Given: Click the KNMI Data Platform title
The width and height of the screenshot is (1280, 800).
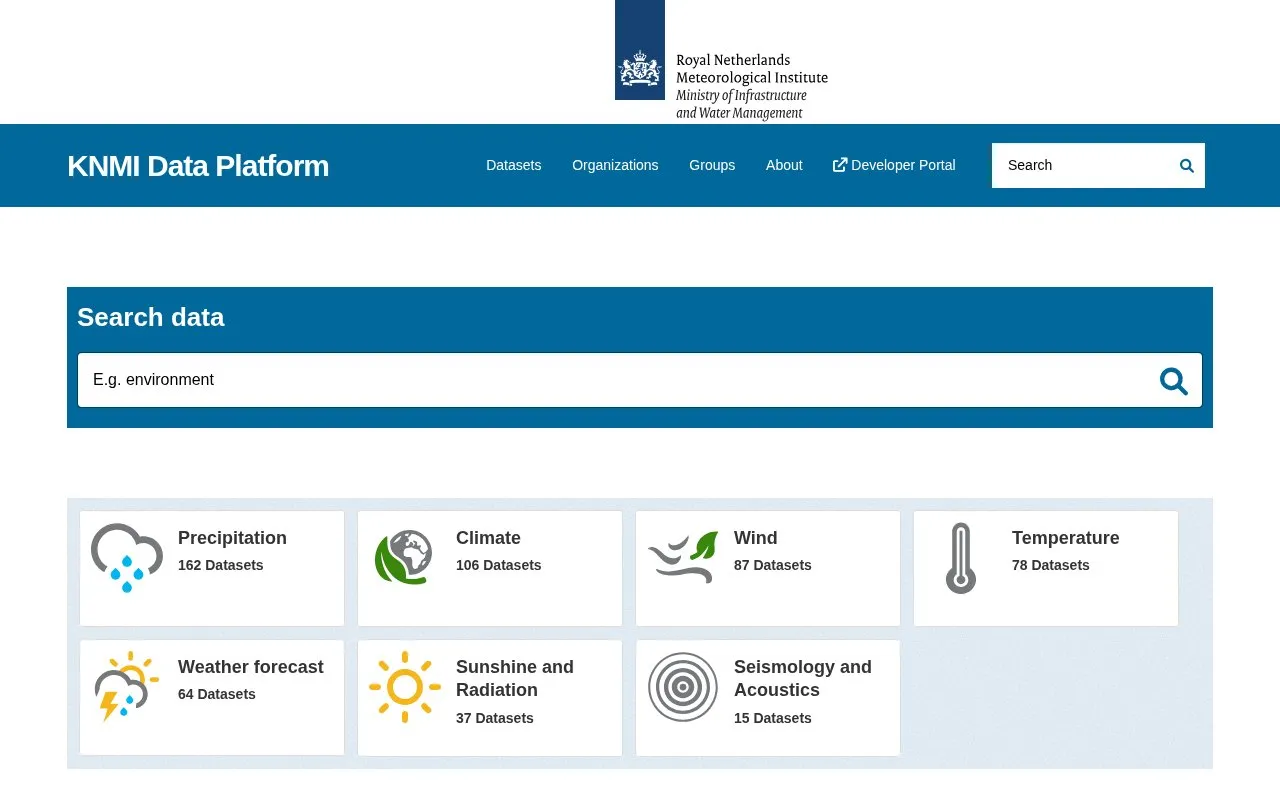Looking at the screenshot, I should pyautogui.click(x=198, y=166).
